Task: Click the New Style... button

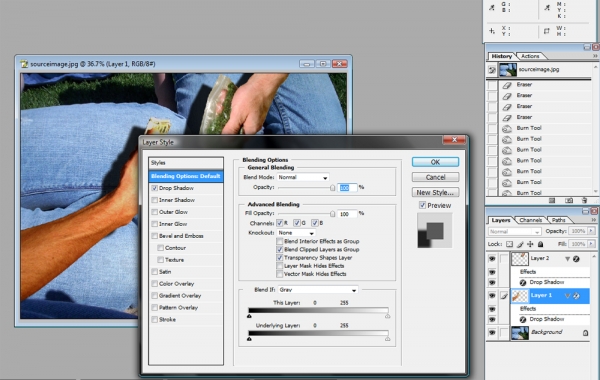Action: point(435,192)
